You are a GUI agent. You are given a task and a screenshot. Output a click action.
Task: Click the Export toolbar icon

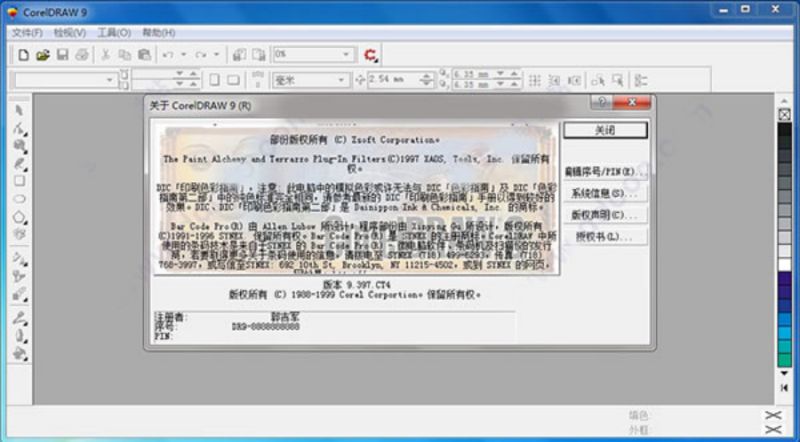(259, 55)
